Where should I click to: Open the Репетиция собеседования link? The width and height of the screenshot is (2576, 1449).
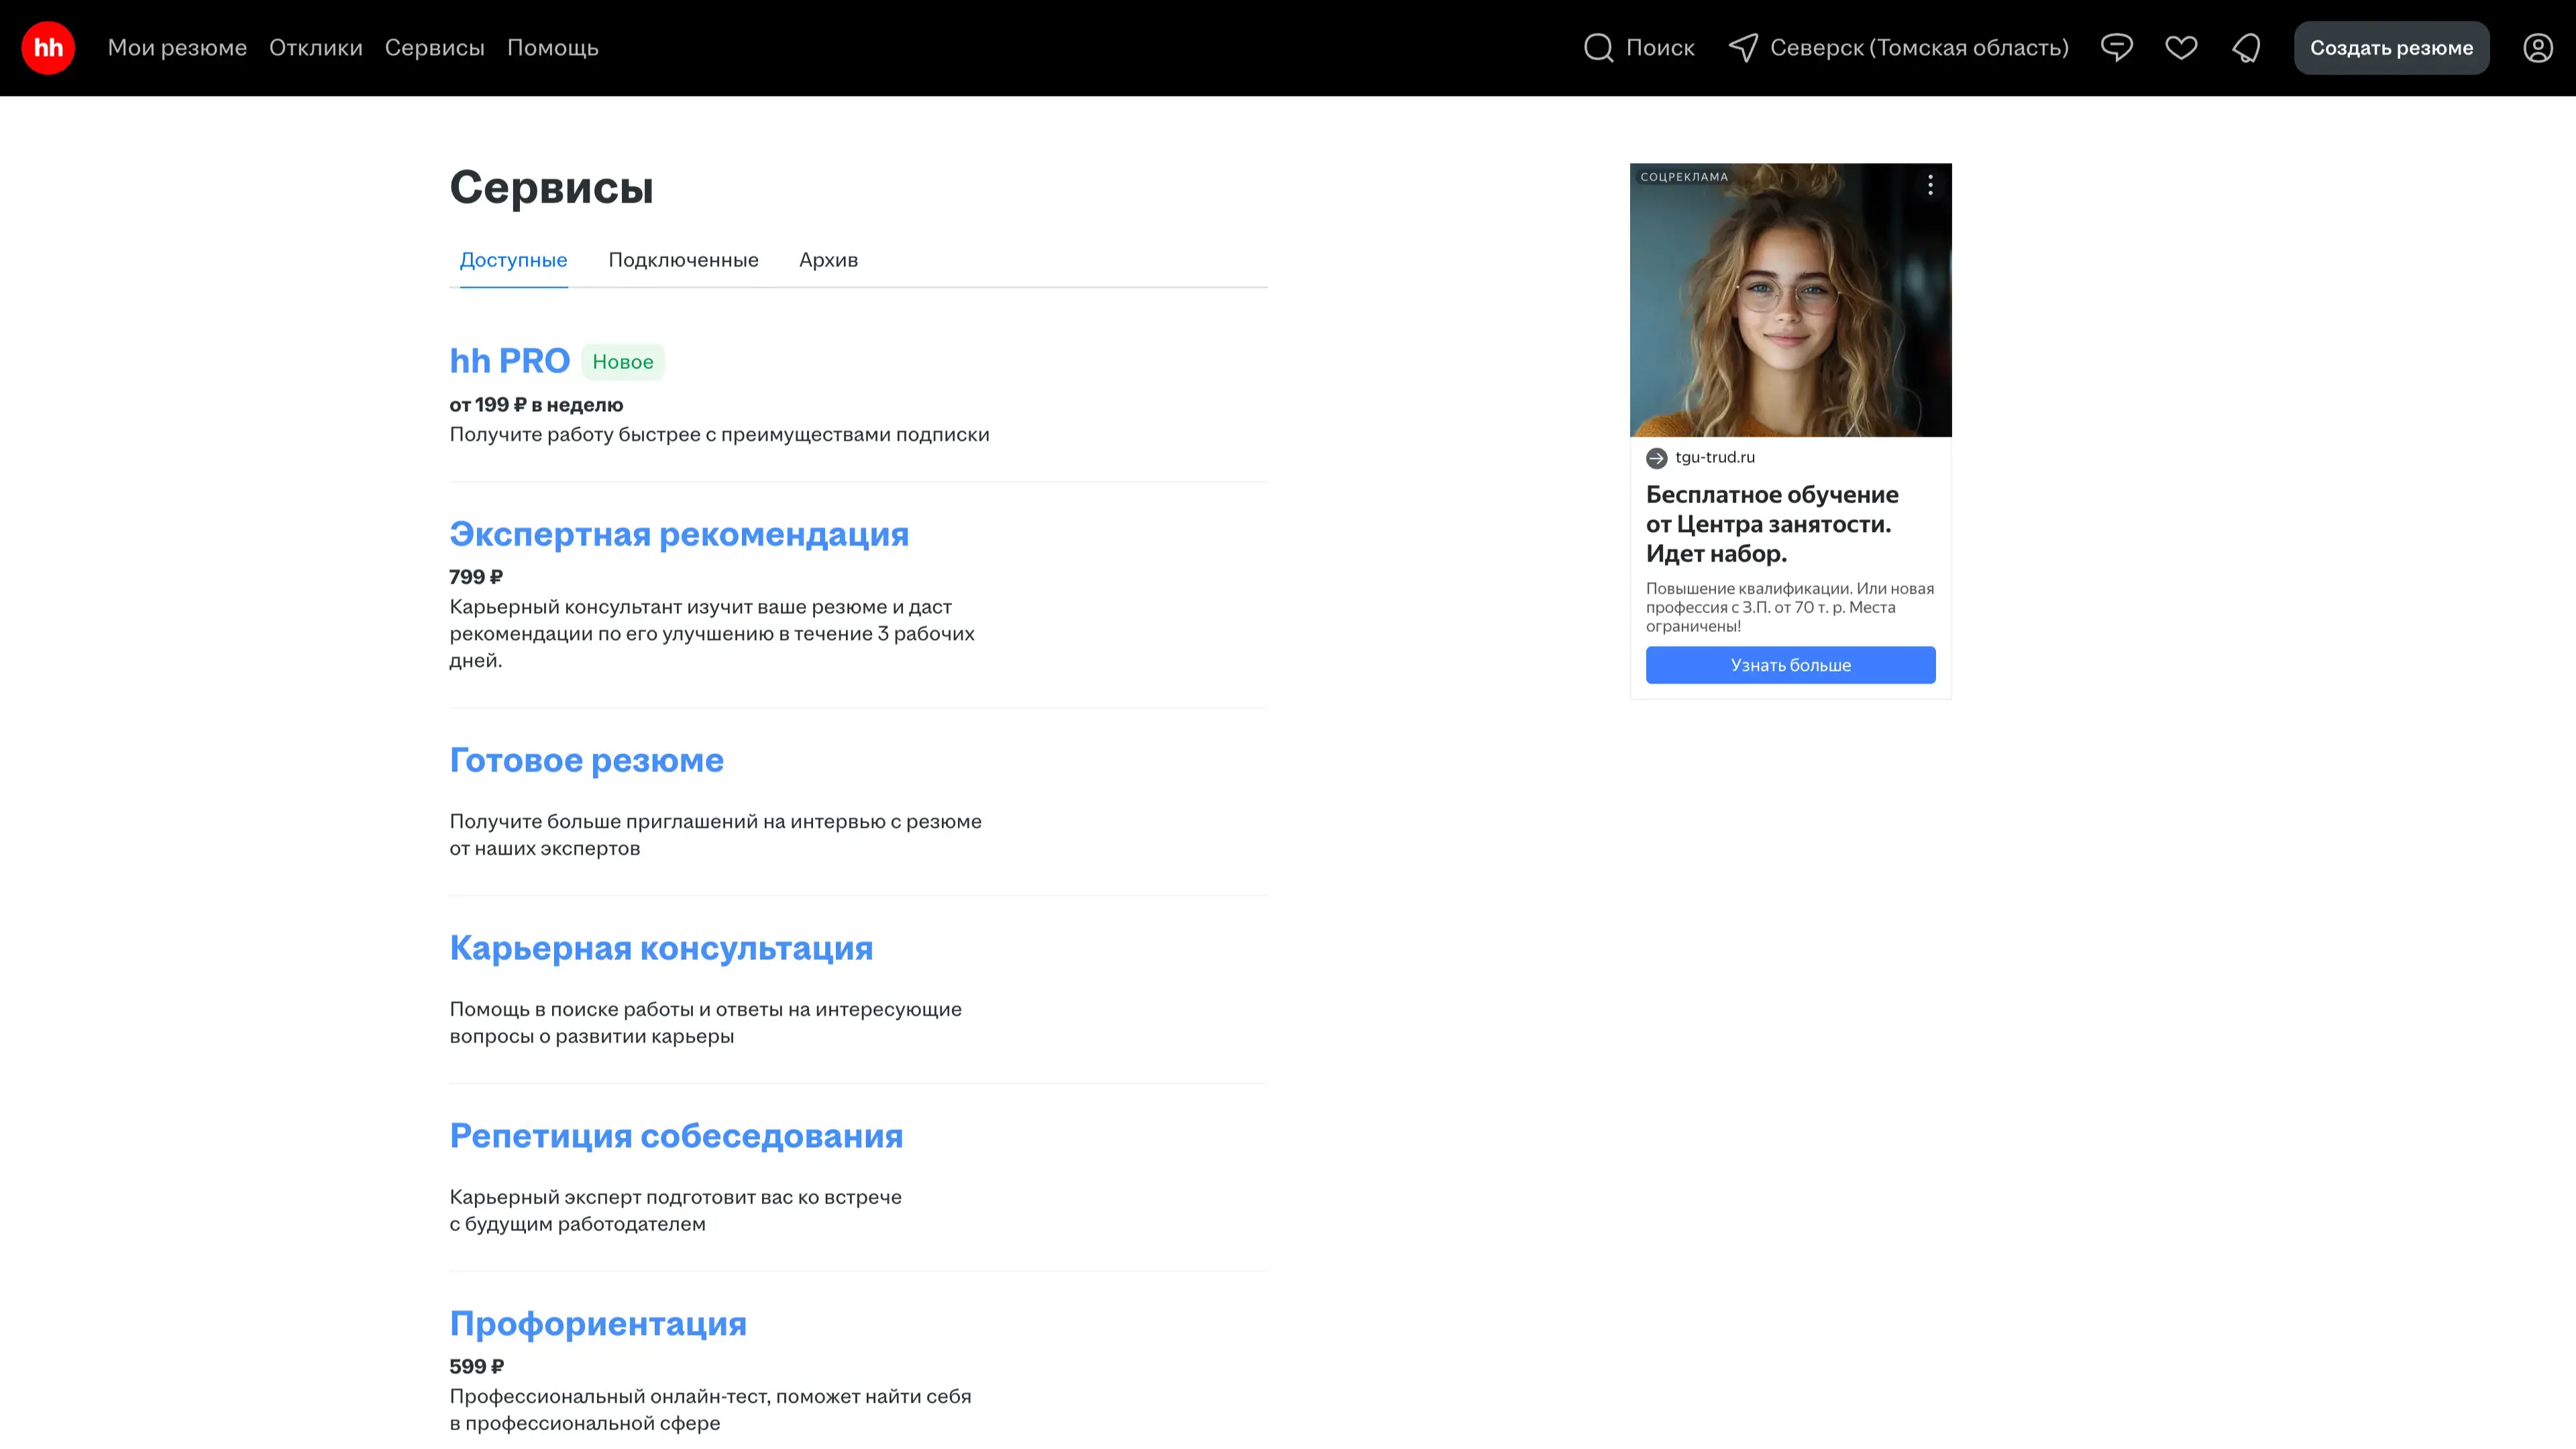[x=675, y=1136]
